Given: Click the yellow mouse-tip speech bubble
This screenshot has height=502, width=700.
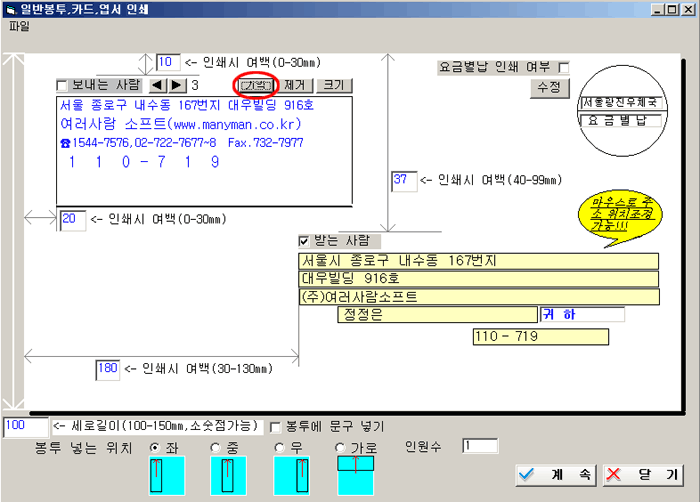Looking at the screenshot, I should tap(614, 213).
